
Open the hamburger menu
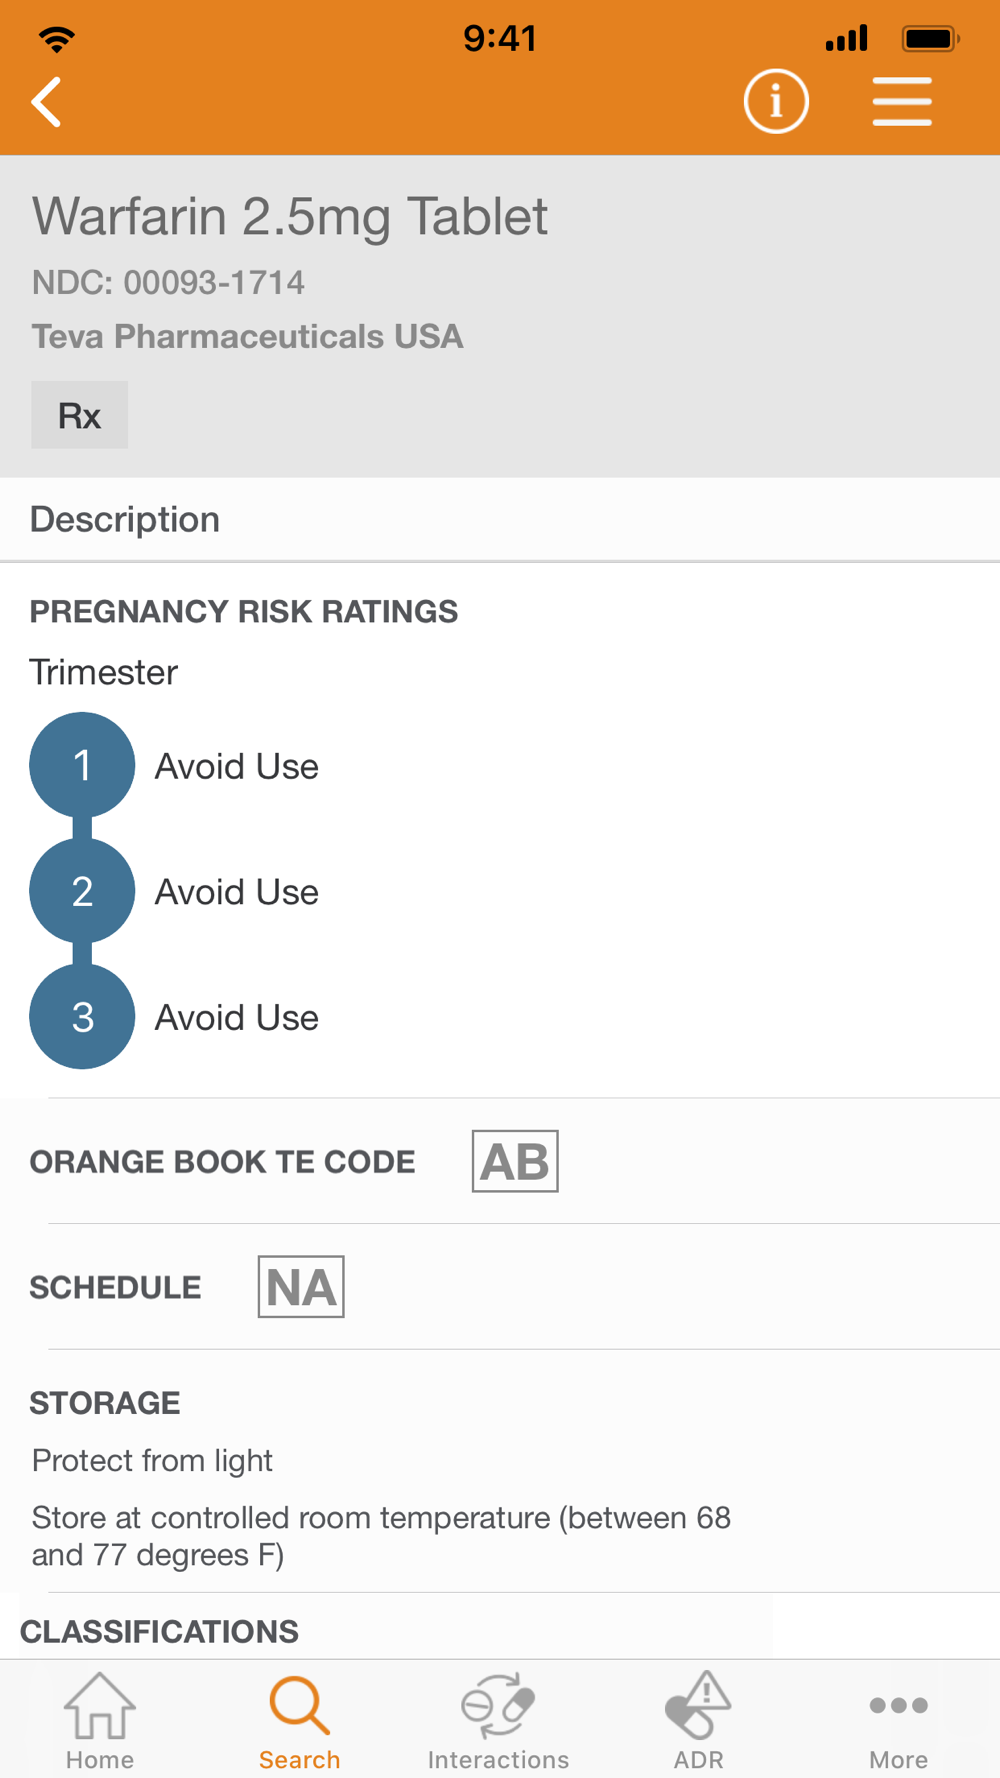pos(902,102)
